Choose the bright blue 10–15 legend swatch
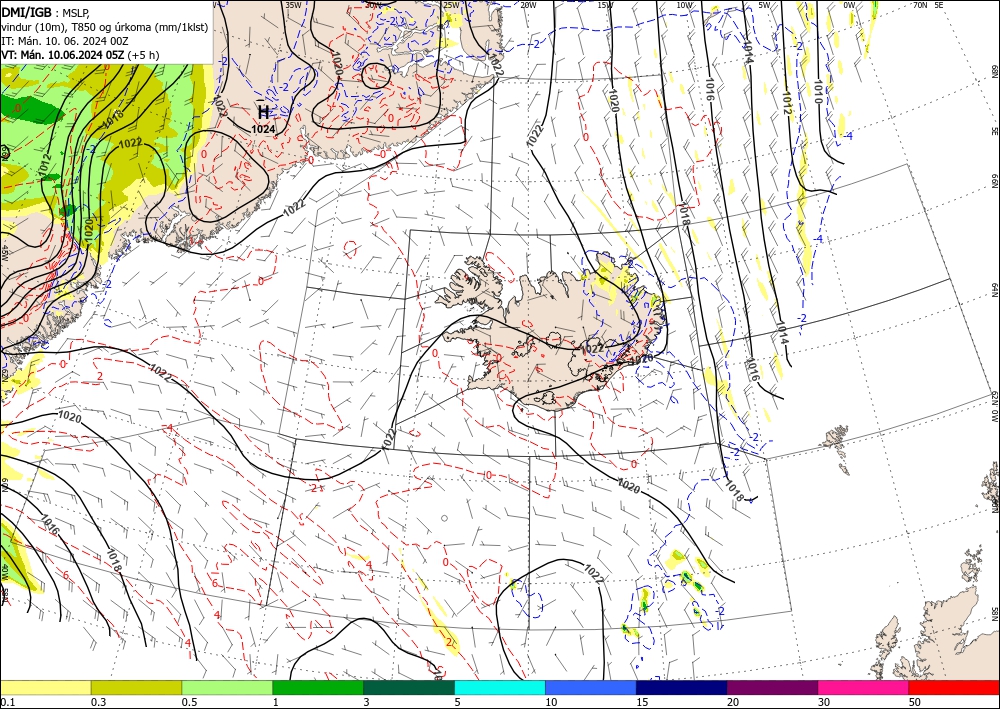Image resolution: width=1000 pixels, height=709 pixels. coord(591,687)
